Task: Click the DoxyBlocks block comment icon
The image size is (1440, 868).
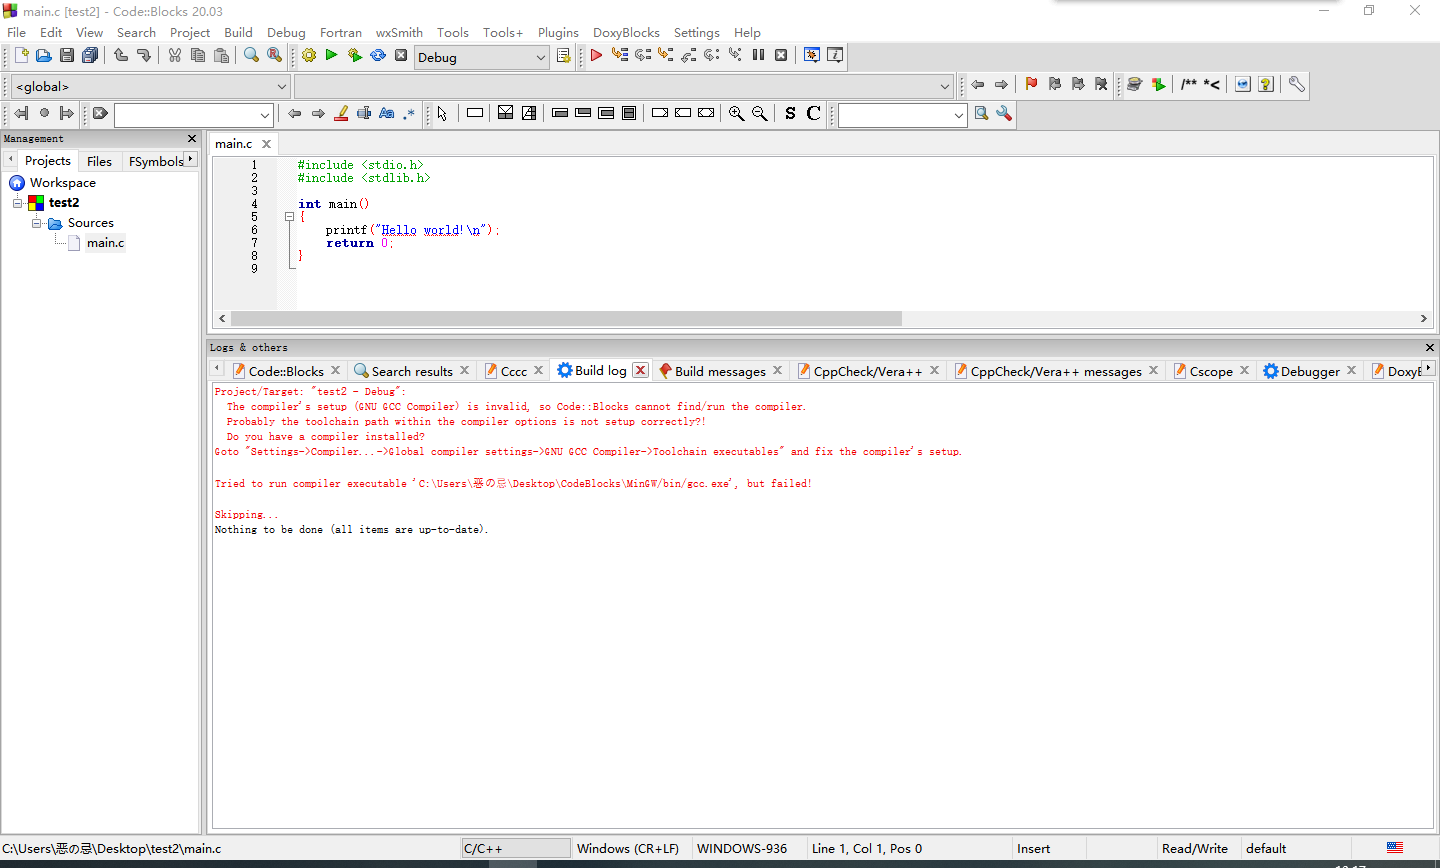Action: 1188,85
